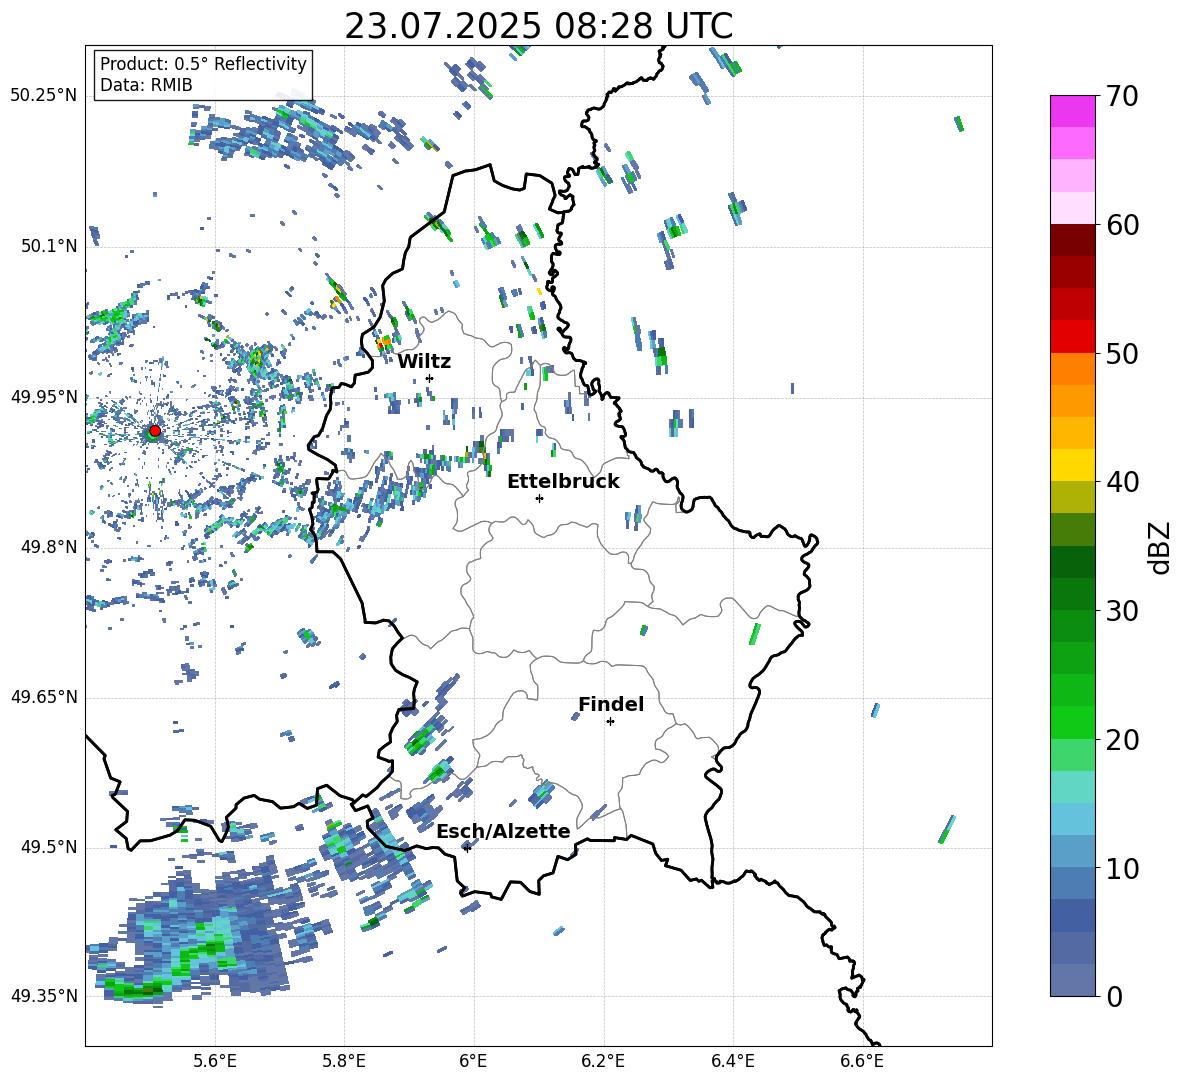The width and height of the screenshot is (1184, 1081).
Task: Click the 'Findel' city label
Action: coord(611,704)
